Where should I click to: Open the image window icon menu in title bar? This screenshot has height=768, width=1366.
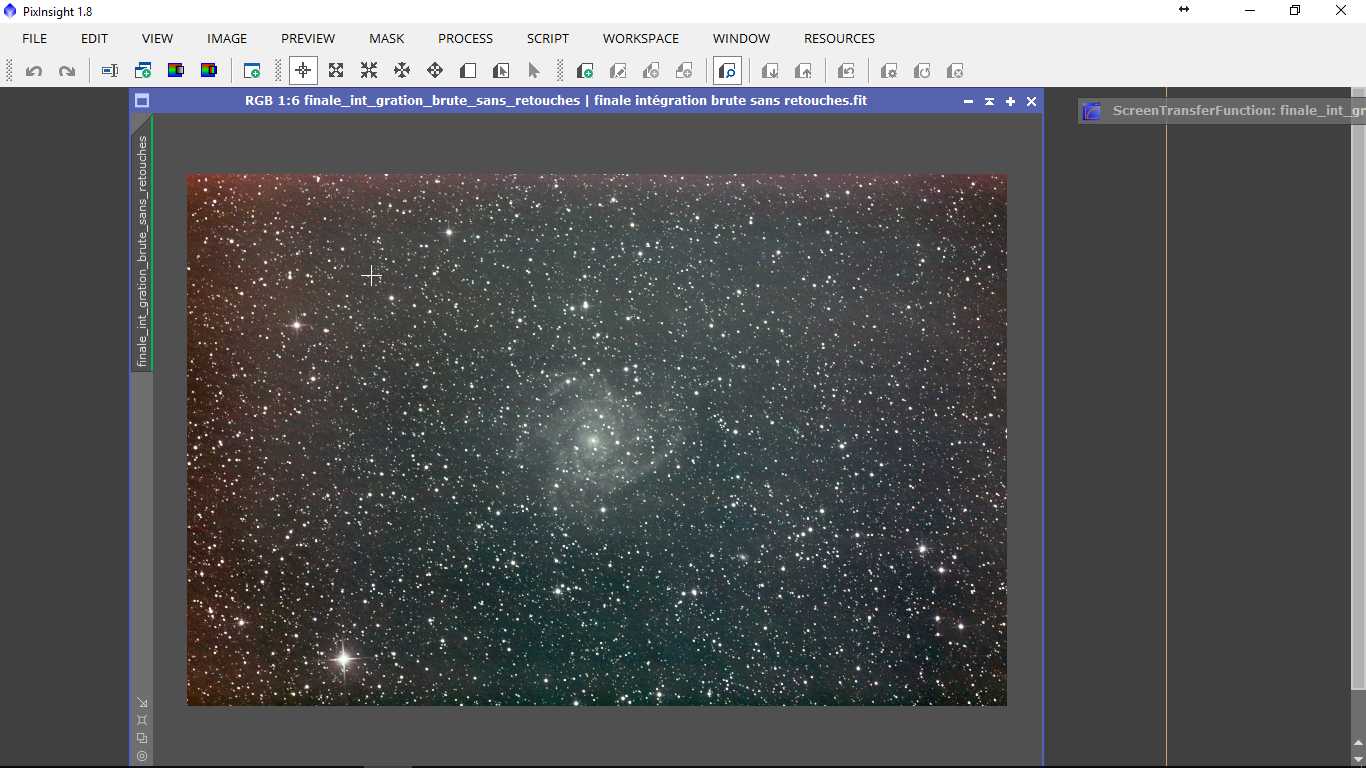pos(142,101)
